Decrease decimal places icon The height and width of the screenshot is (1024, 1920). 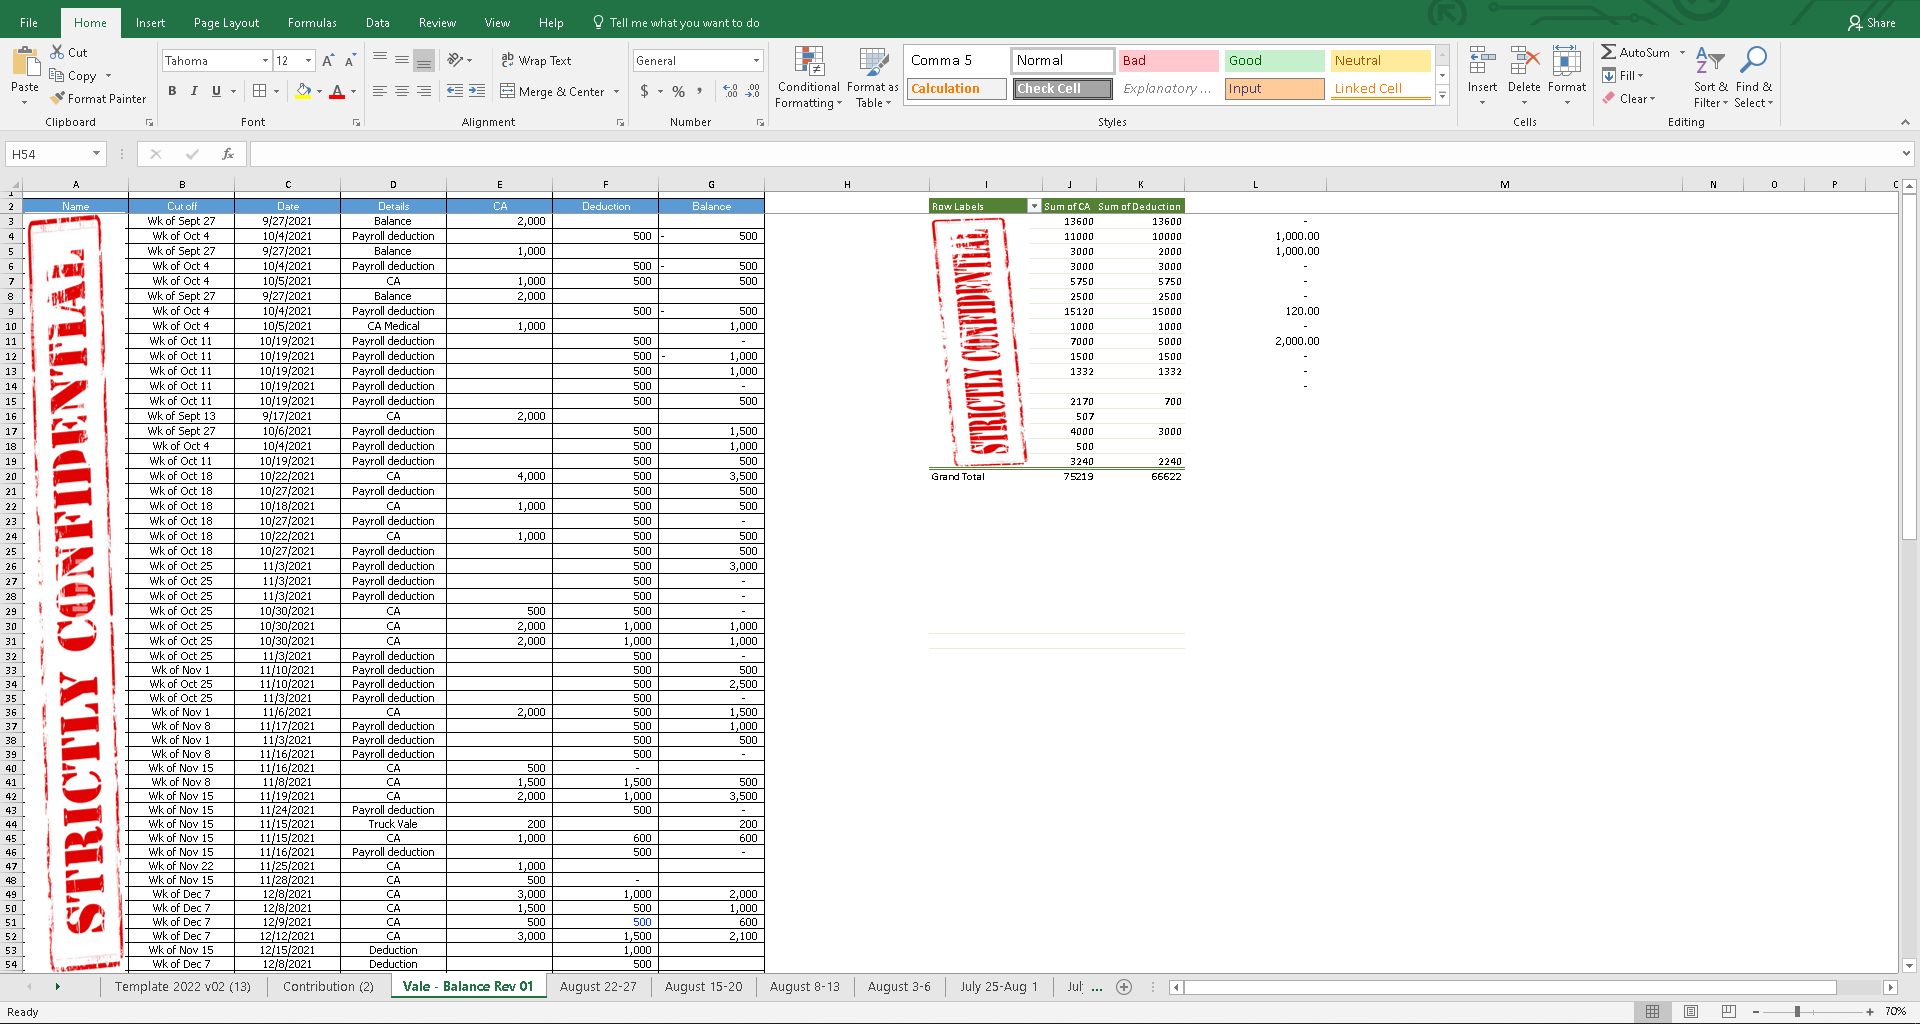[x=753, y=91]
